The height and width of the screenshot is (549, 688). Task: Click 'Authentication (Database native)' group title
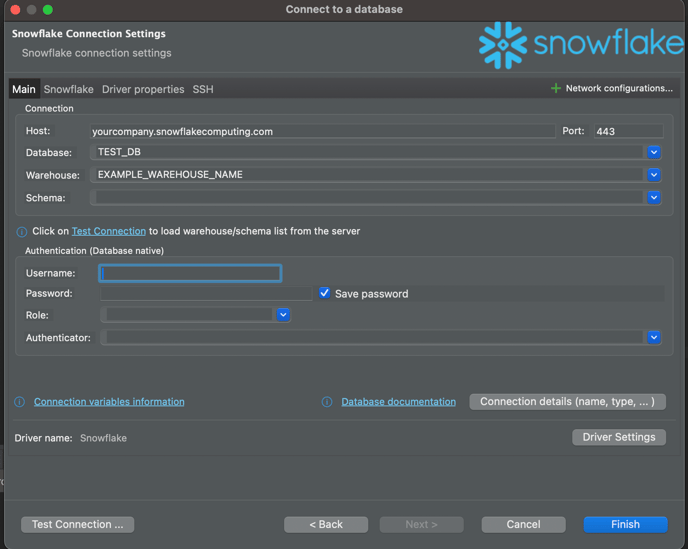click(94, 251)
